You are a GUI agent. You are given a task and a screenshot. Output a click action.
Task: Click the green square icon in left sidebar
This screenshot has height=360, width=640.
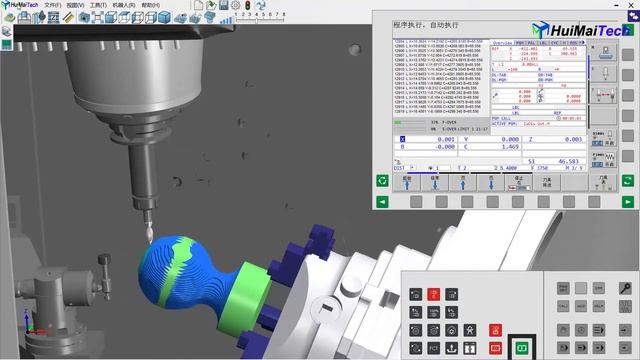tap(7, 44)
